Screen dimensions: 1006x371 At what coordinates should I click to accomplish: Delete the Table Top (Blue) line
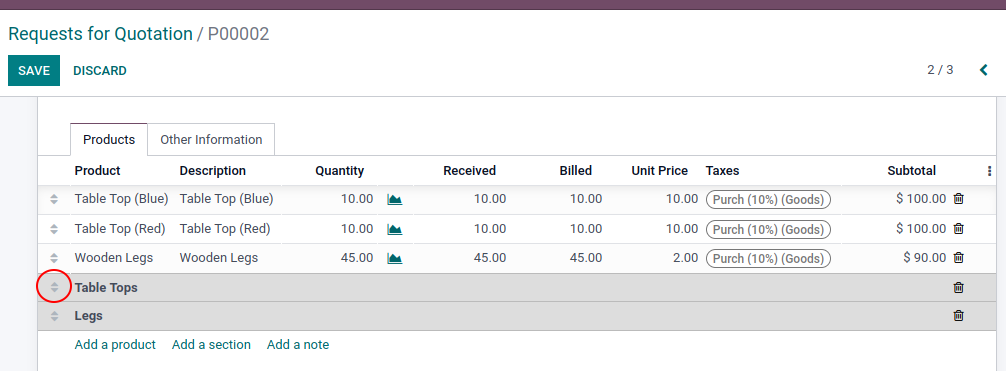(959, 199)
